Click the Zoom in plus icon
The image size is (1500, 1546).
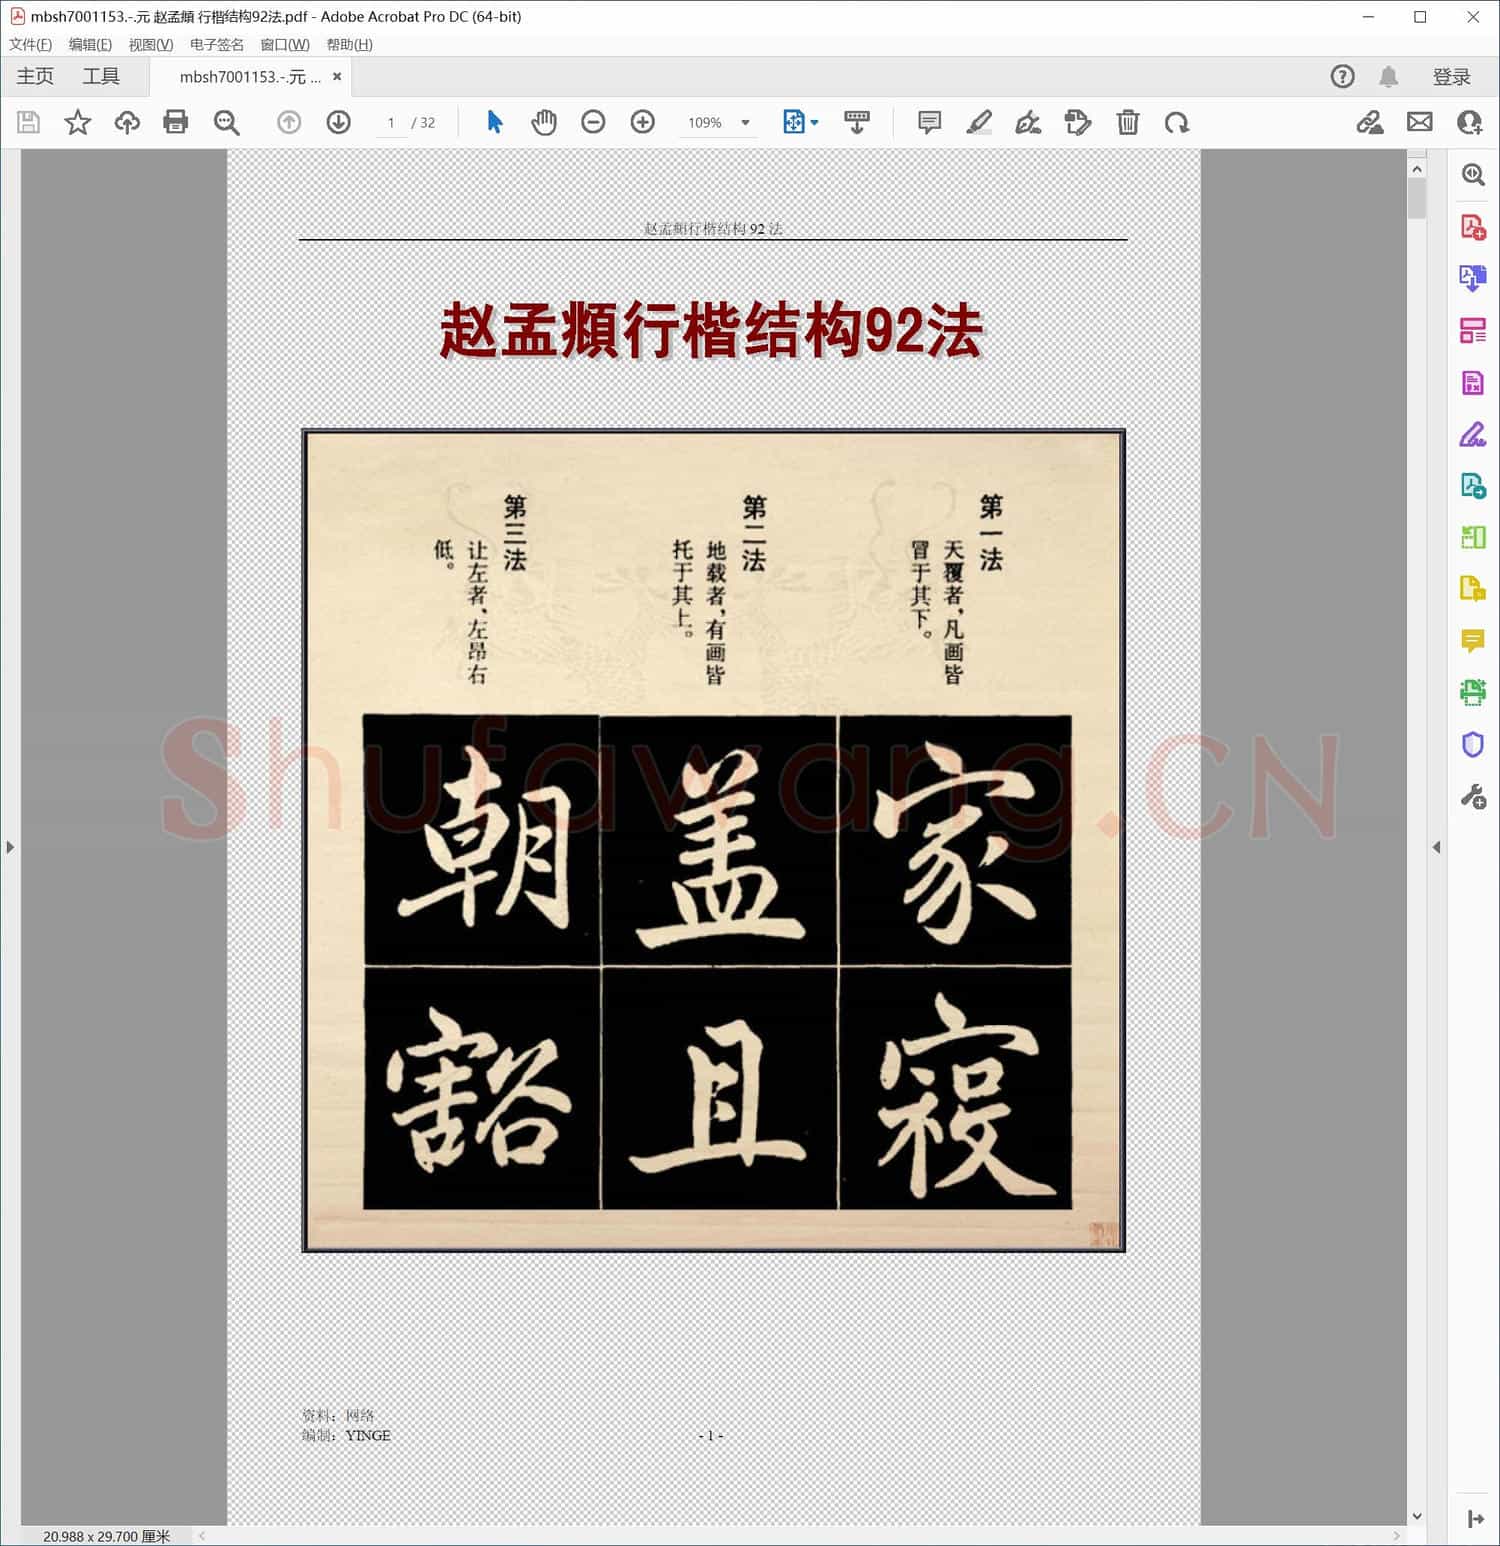click(x=643, y=122)
